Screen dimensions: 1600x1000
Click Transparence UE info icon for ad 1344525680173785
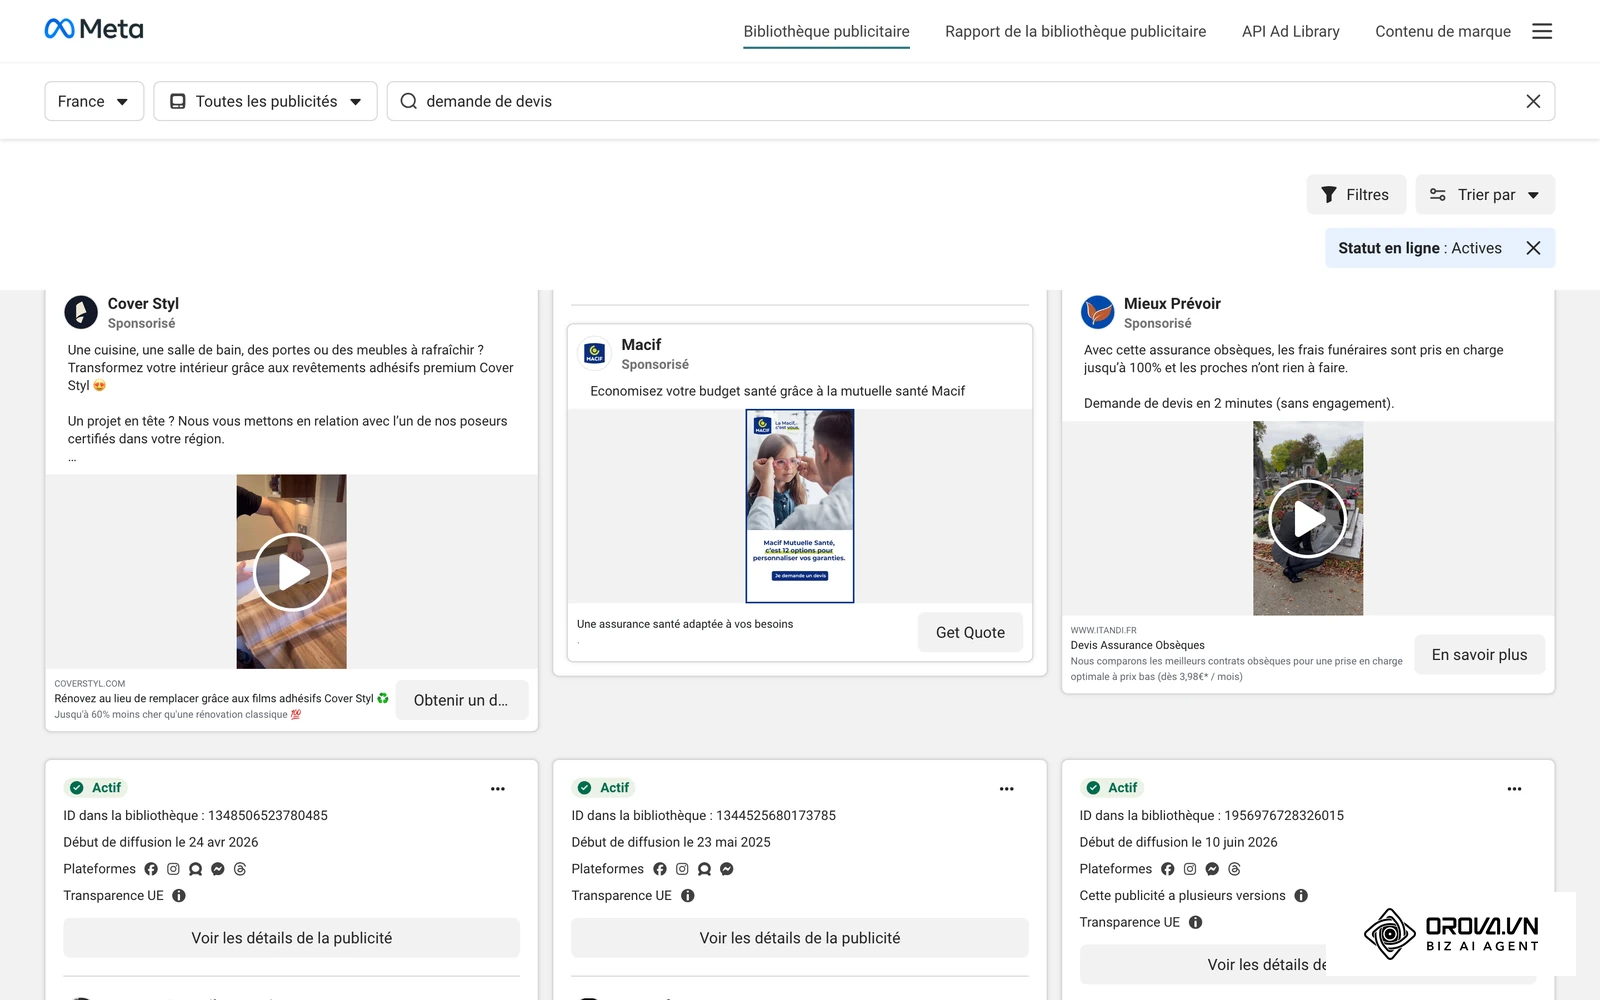pyautogui.click(x=688, y=896)
